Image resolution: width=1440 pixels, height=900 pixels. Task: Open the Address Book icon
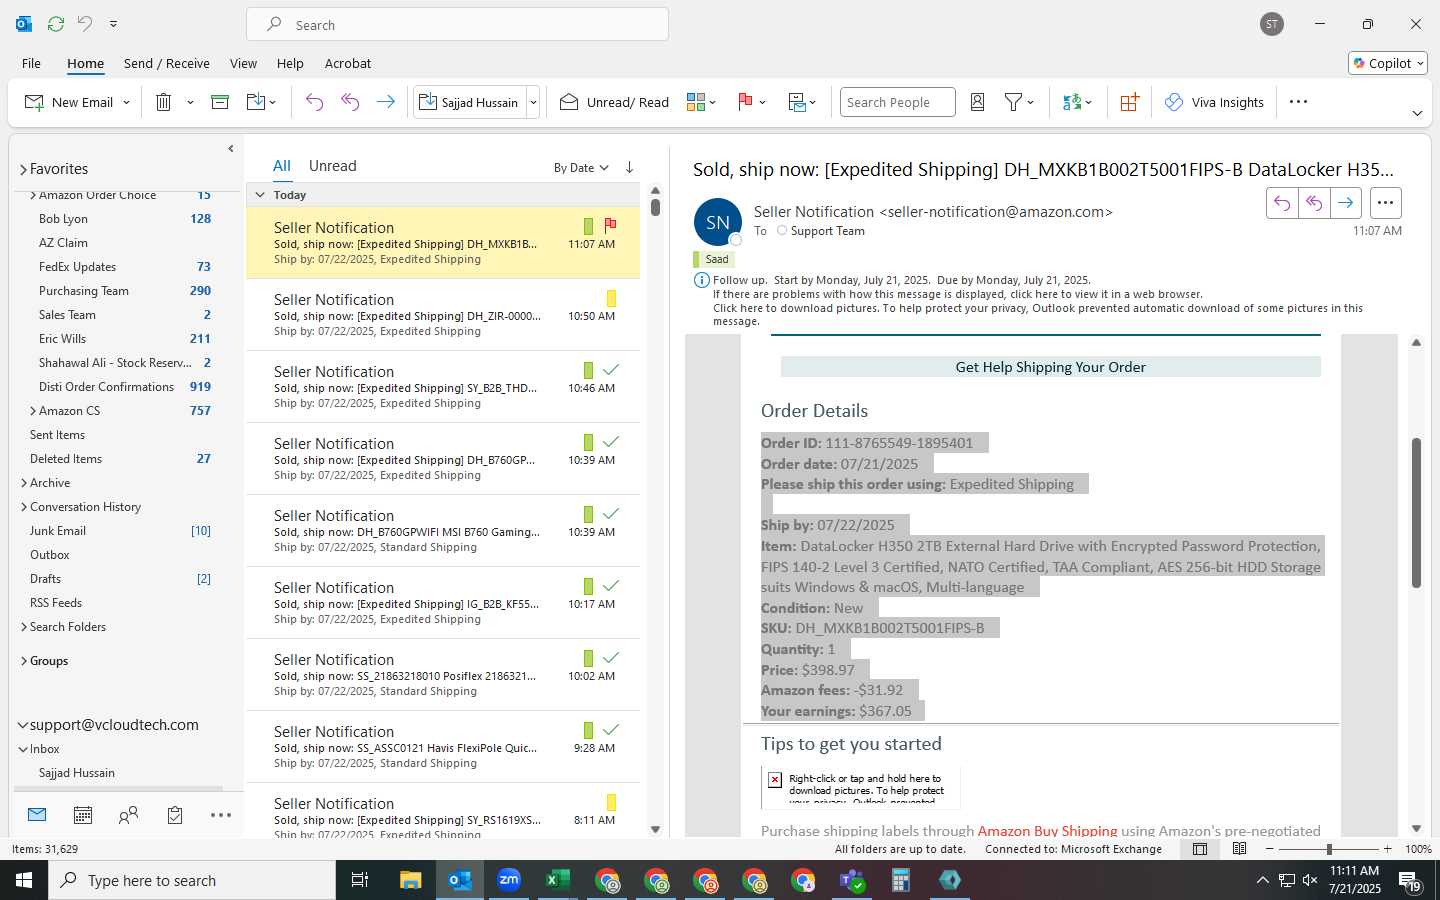(978, 102)
